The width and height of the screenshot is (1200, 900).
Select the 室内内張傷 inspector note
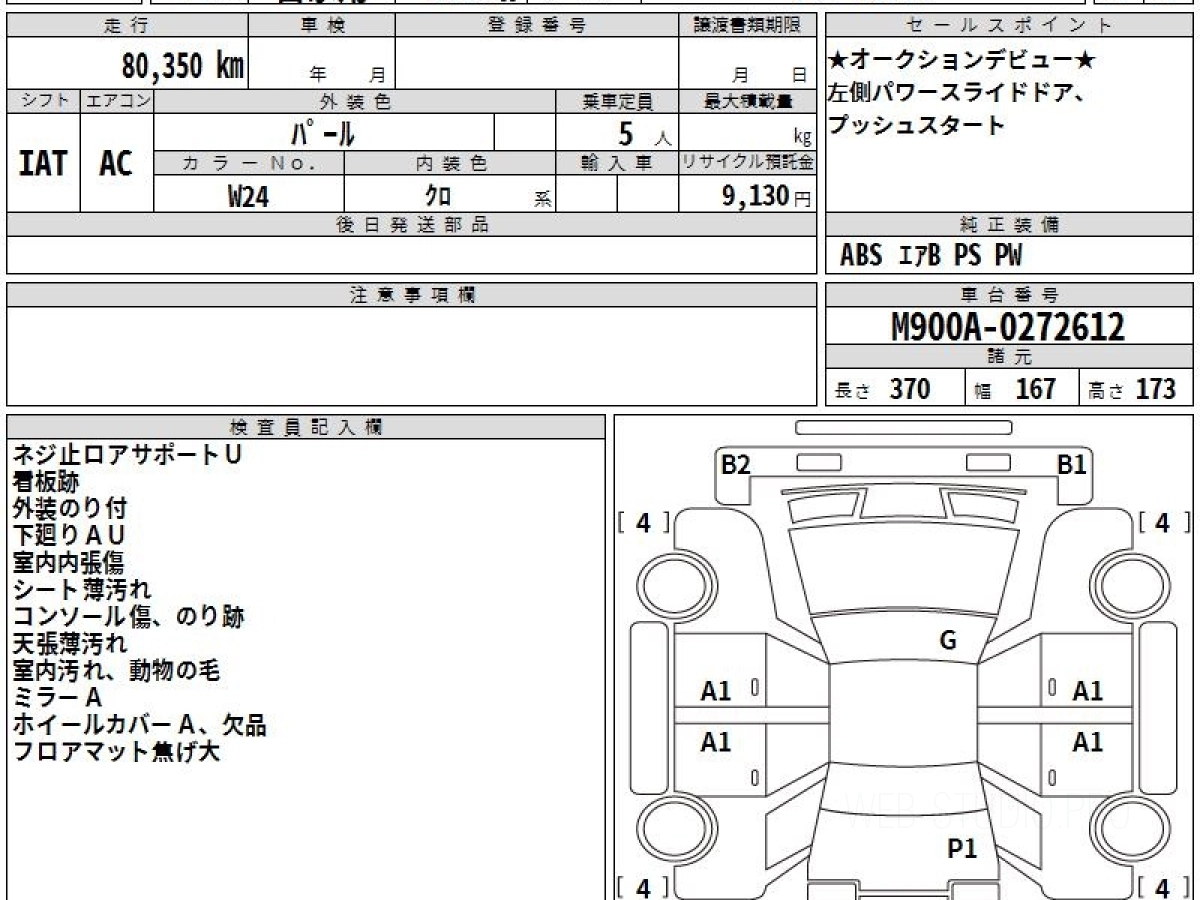pyautogui.click(x=69, y=563)
